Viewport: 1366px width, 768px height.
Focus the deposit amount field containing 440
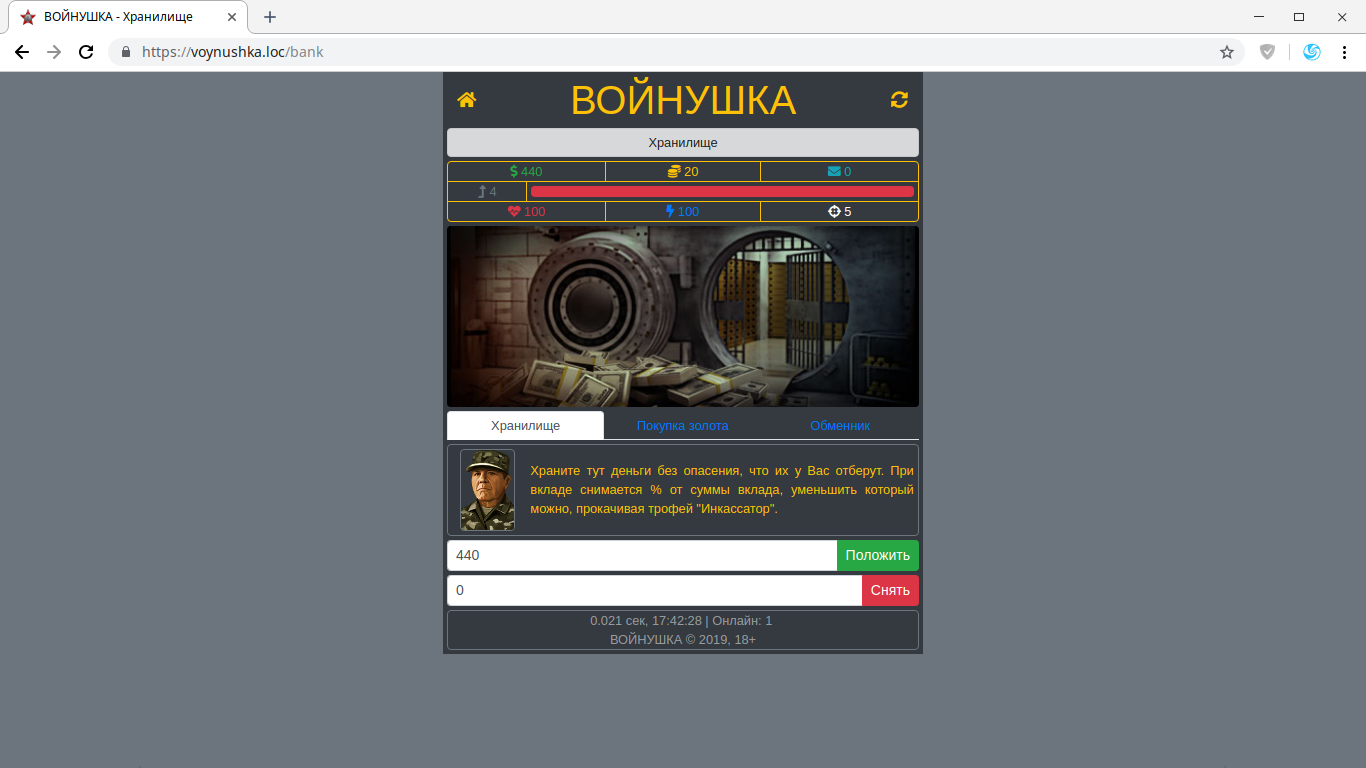[641, 556]
